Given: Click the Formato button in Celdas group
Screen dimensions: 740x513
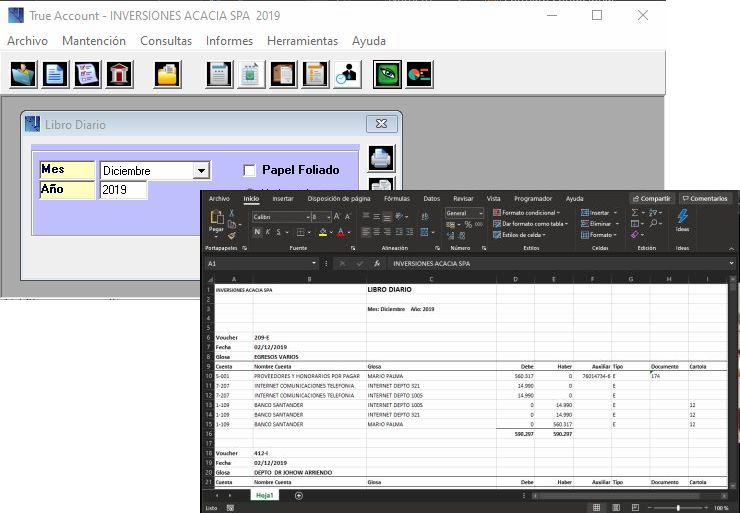Looking at the screenshot, I should [x=598, y=235].
